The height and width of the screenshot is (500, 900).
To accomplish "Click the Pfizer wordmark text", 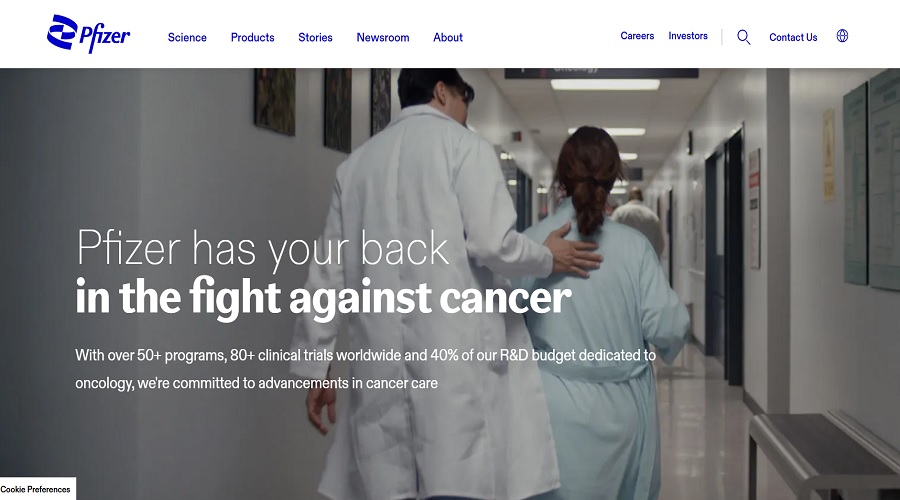I will (104, 37).
